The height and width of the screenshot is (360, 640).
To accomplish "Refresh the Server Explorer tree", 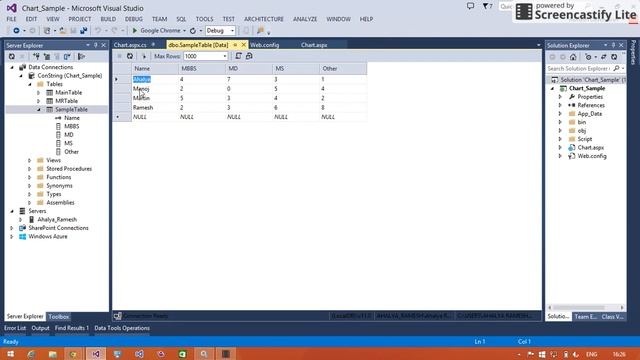I will pos(11,57).
